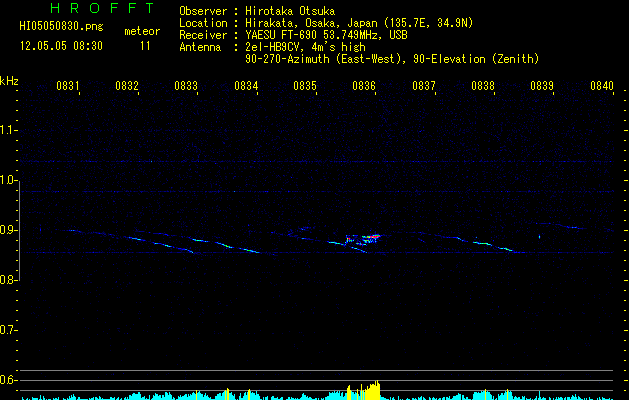This screenshot has height=400, width=629.
Task: Click the 0832 time marker
Action: 127,86
